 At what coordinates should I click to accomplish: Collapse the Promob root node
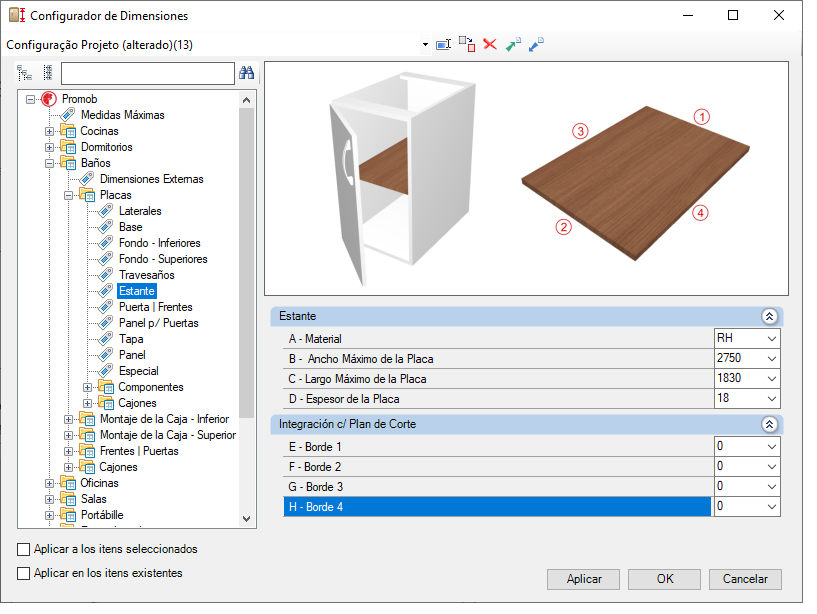(x=30, y=99)
